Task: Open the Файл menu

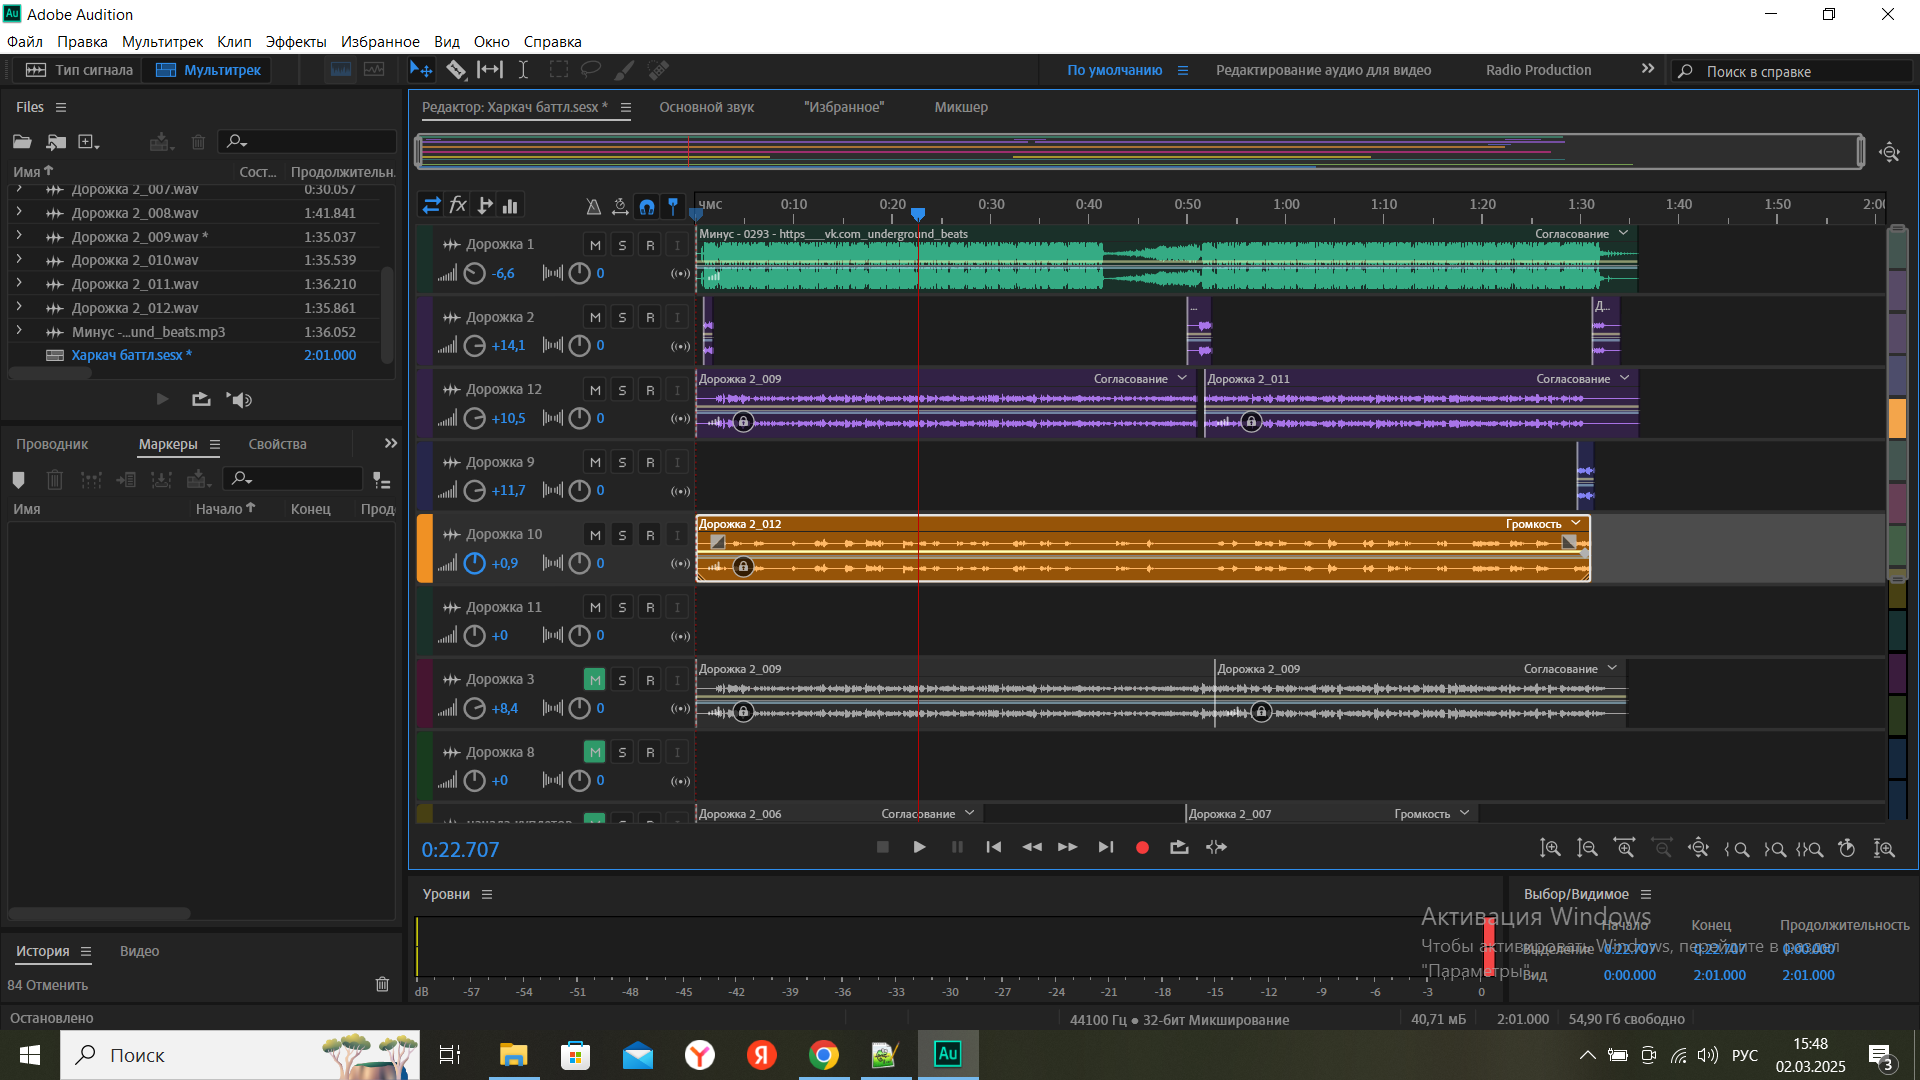Action: (x=25, y=42)
